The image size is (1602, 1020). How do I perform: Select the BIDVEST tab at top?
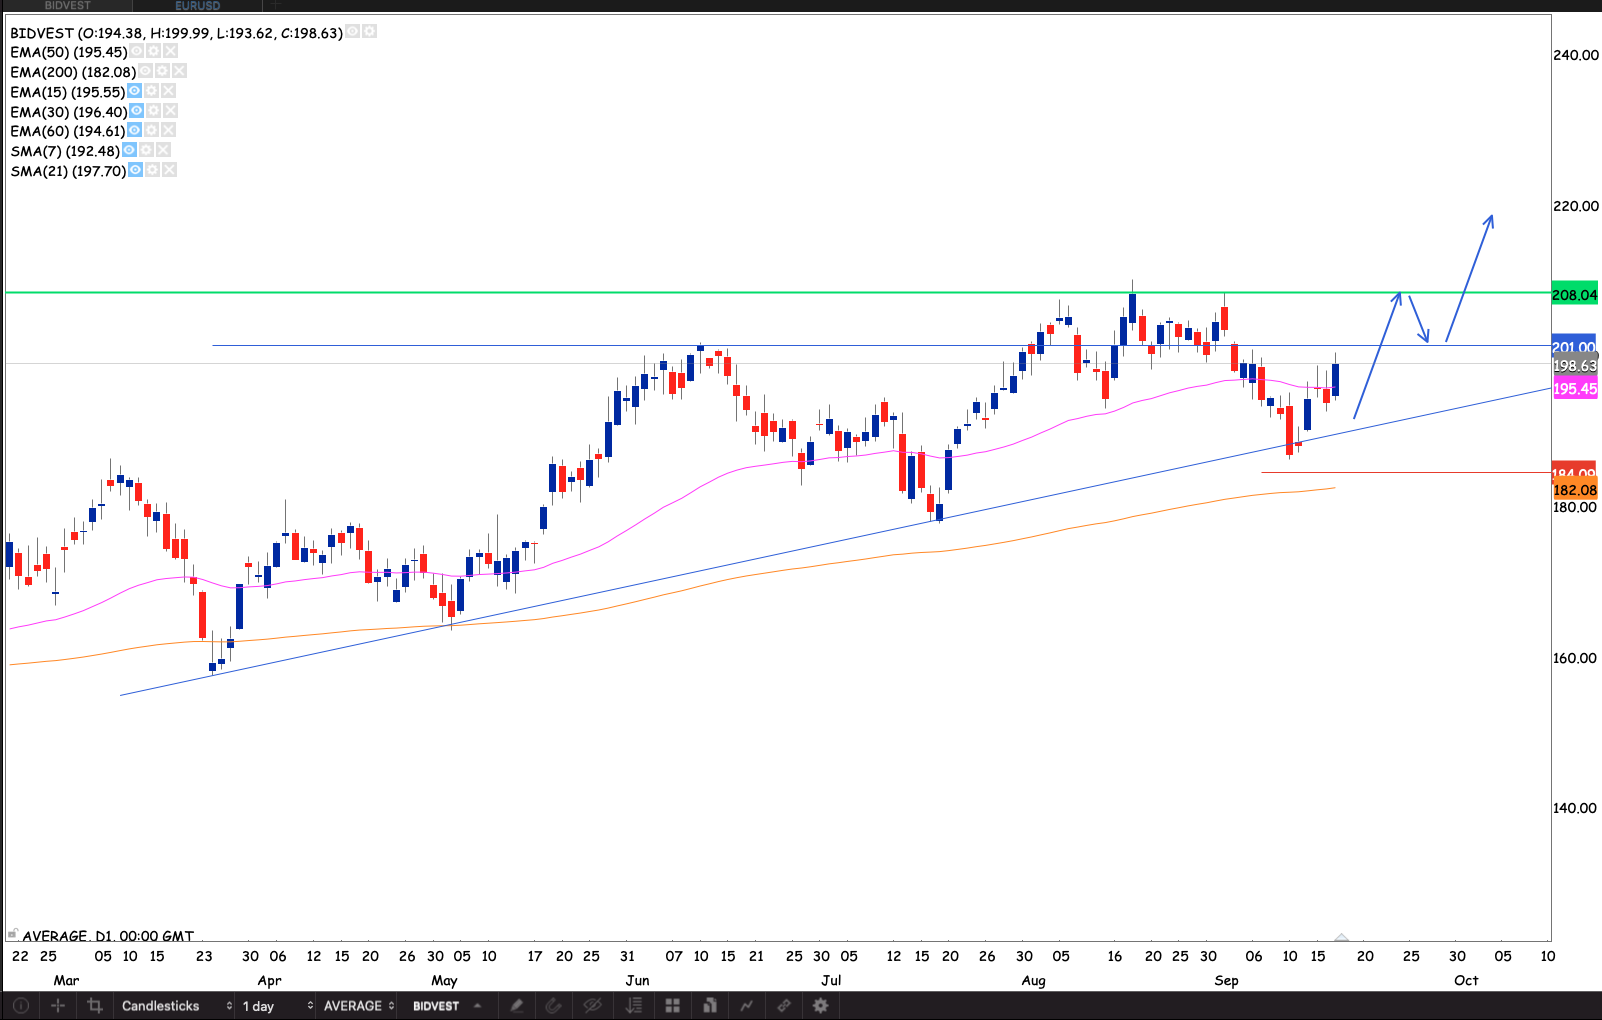pos(67,6)
